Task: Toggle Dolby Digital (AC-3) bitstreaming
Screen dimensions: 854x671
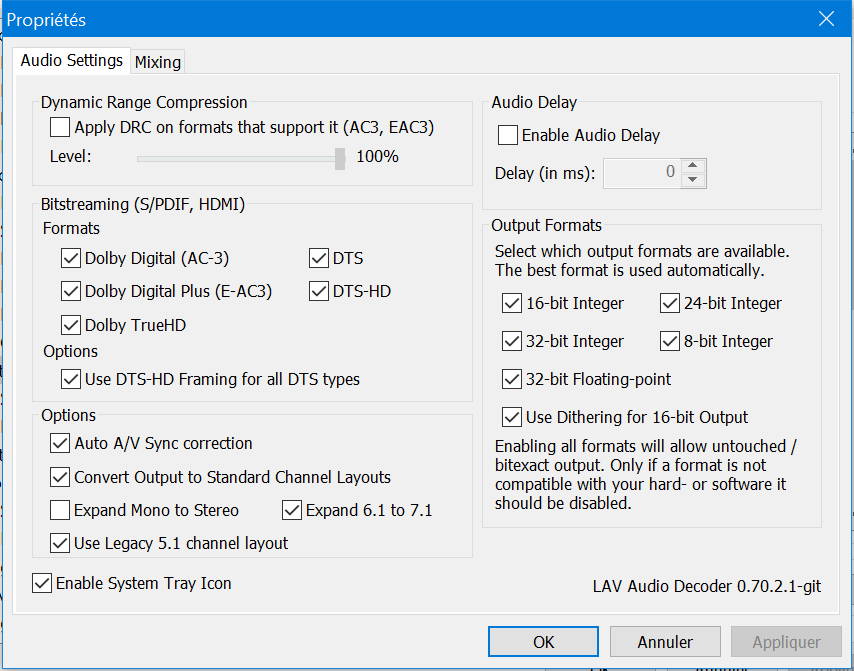Action: point(70,259)
